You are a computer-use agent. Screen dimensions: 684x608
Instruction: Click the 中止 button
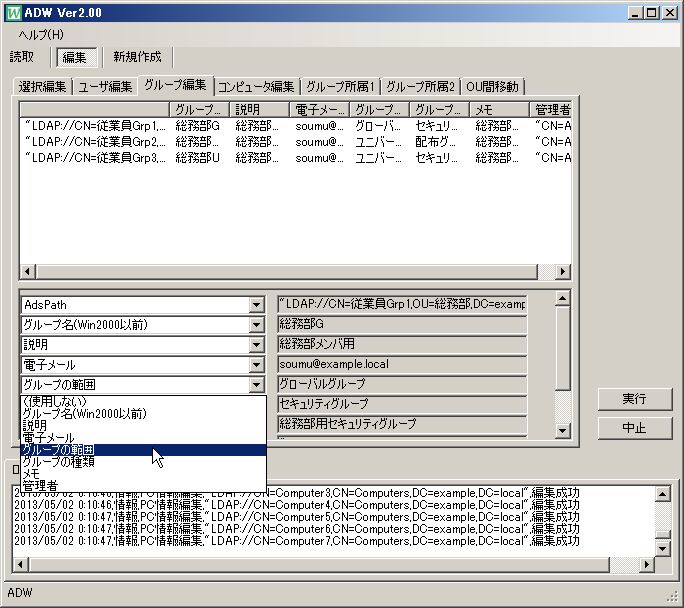coord(634,428)
